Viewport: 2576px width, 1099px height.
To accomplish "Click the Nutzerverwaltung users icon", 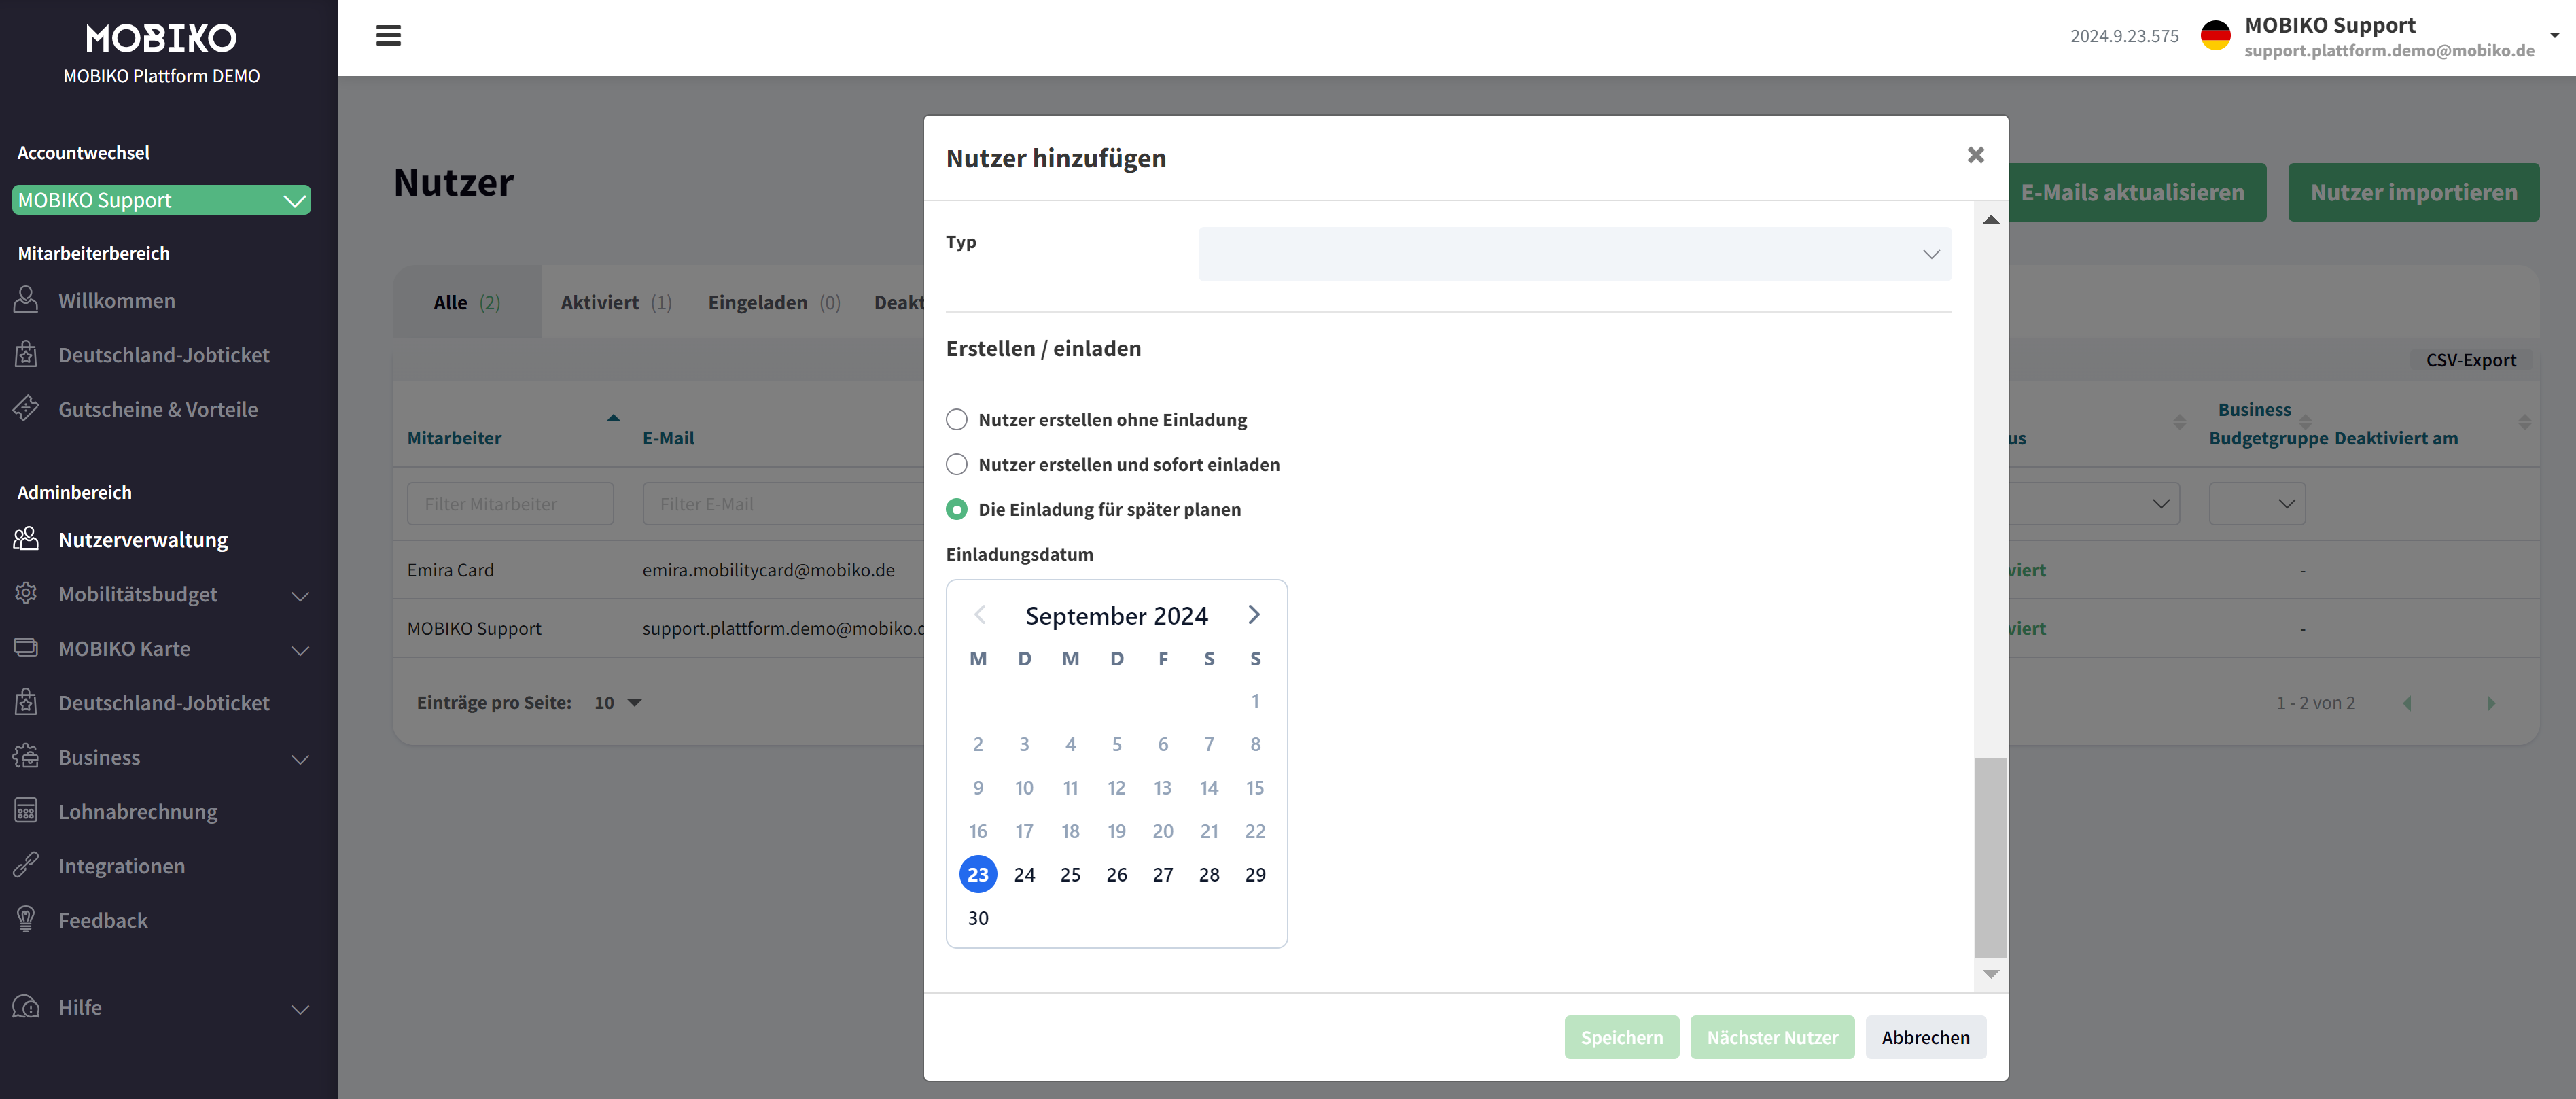I will 26,539.
